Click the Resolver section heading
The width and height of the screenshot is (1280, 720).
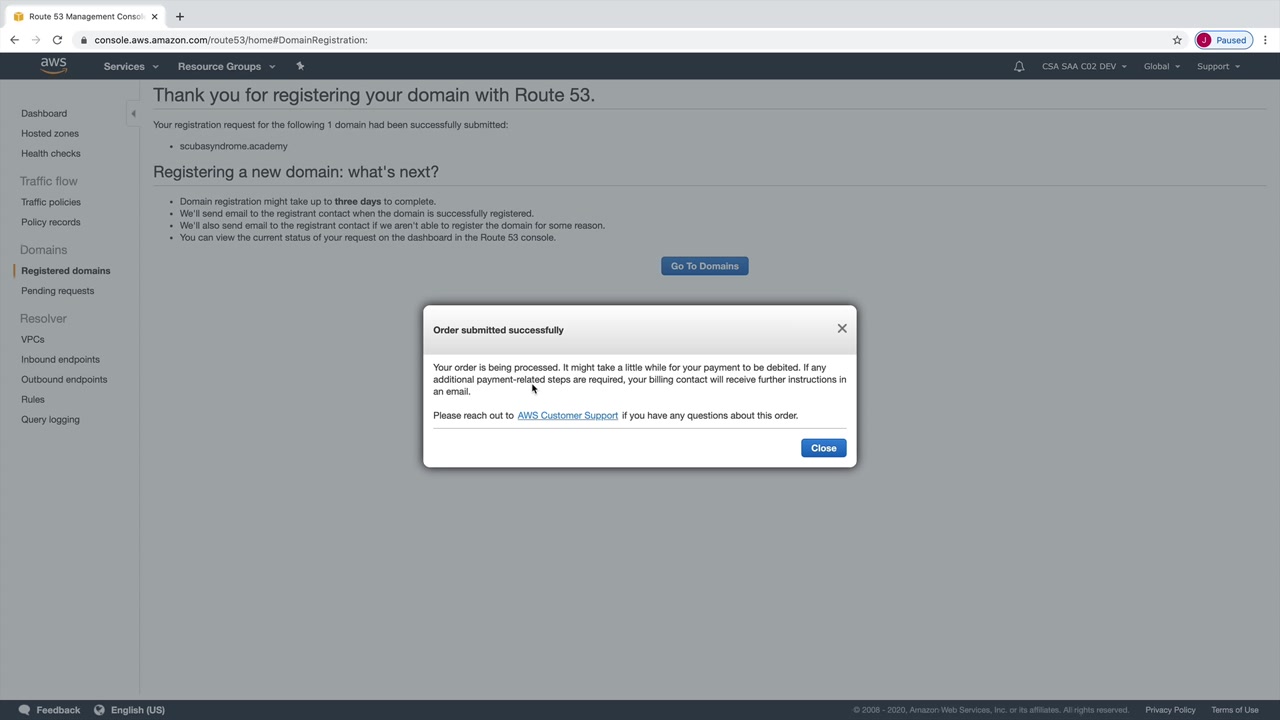tap(43, 318)
